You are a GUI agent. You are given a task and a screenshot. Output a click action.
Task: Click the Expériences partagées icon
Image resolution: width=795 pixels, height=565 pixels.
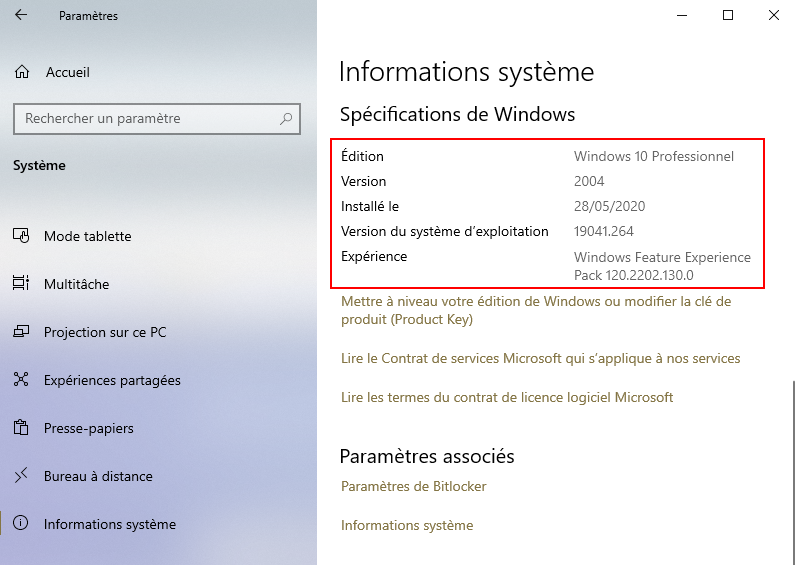(21, 380)
